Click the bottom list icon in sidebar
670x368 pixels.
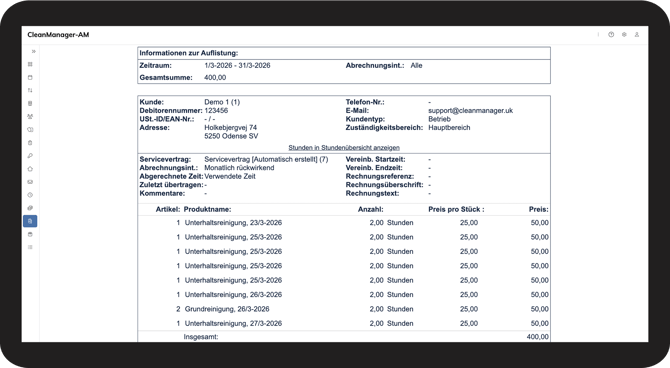pos(30,247)
